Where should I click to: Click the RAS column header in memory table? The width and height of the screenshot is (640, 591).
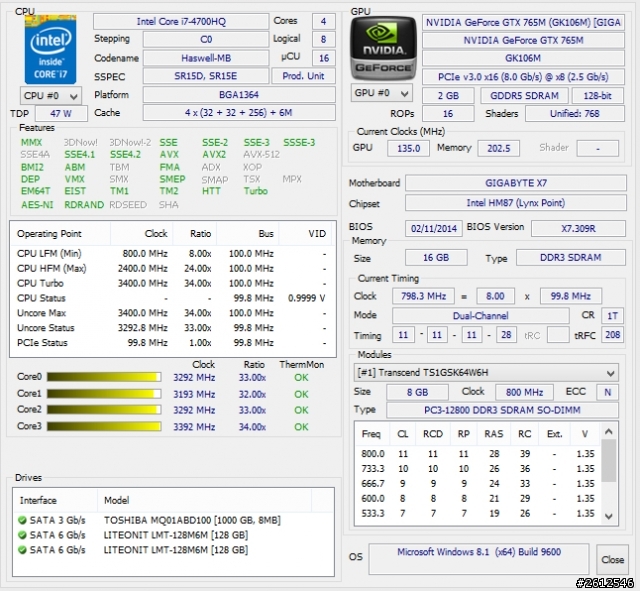pos(493,434)
